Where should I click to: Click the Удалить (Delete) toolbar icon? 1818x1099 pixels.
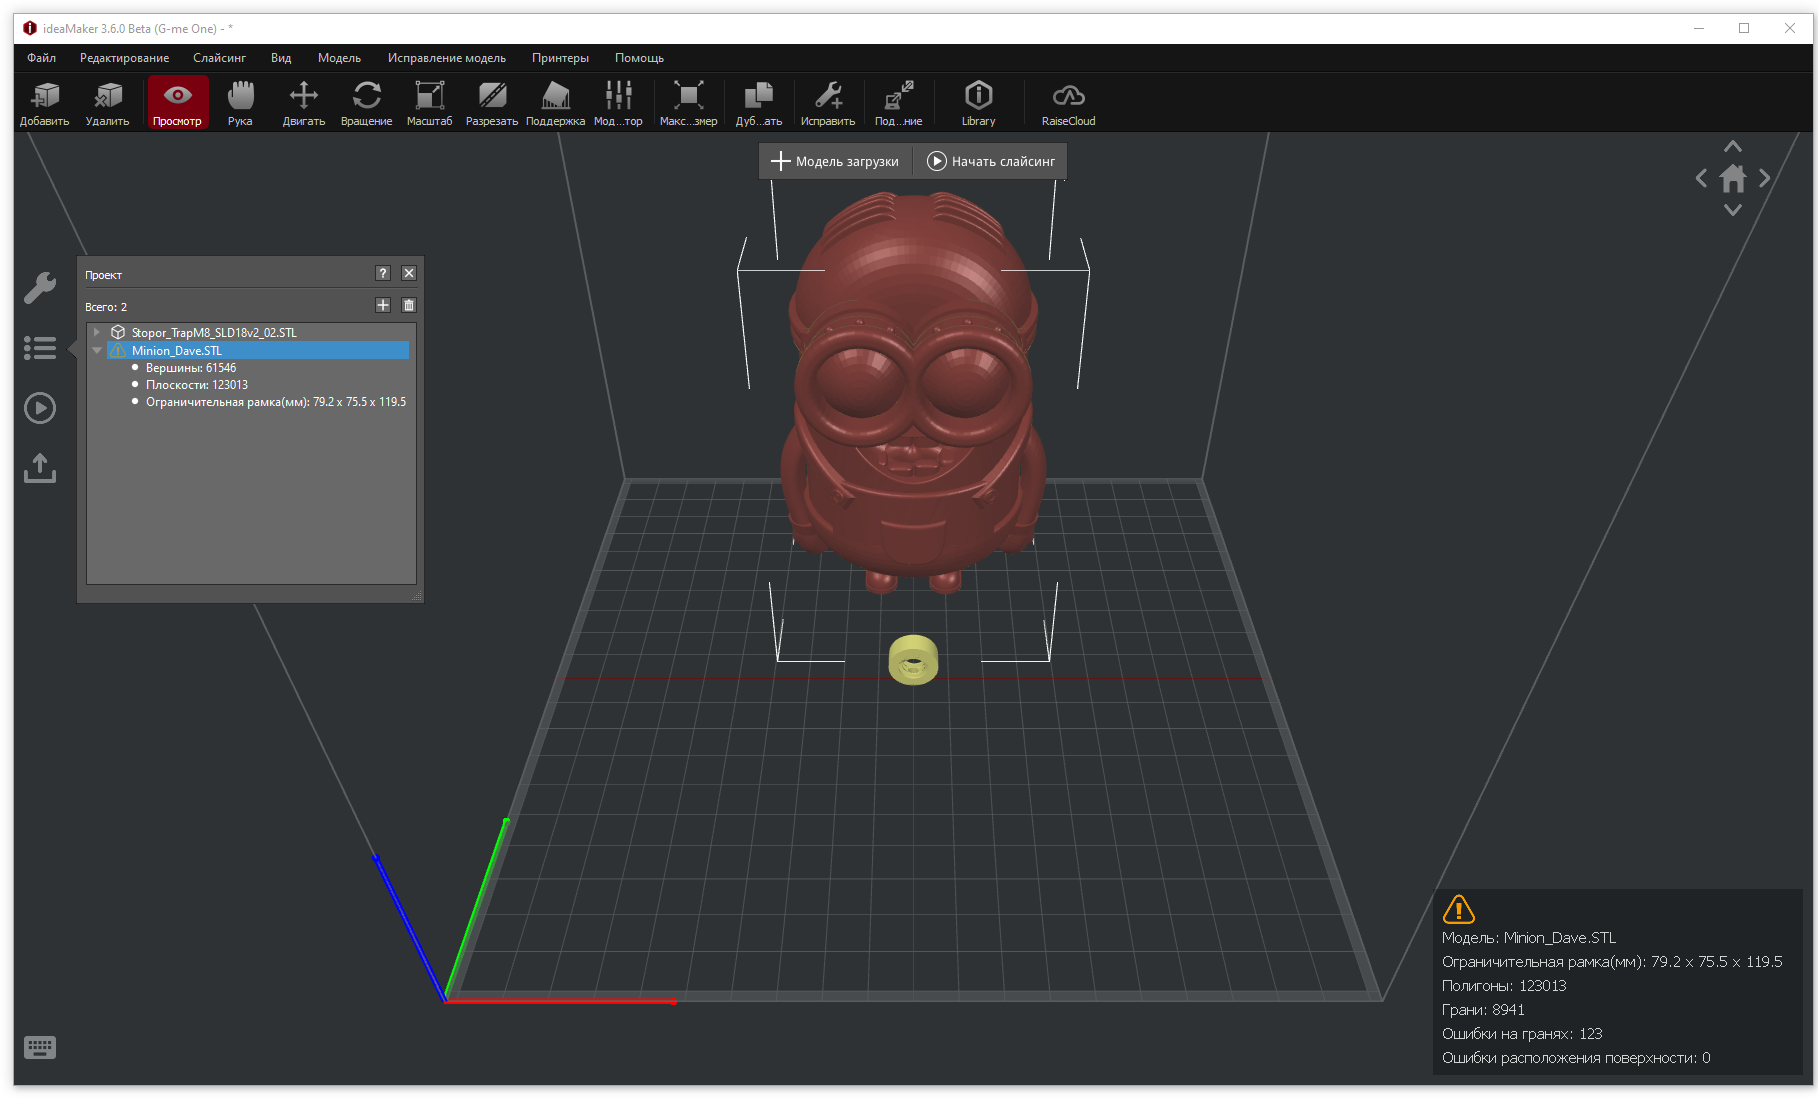(x=108, y=103)
